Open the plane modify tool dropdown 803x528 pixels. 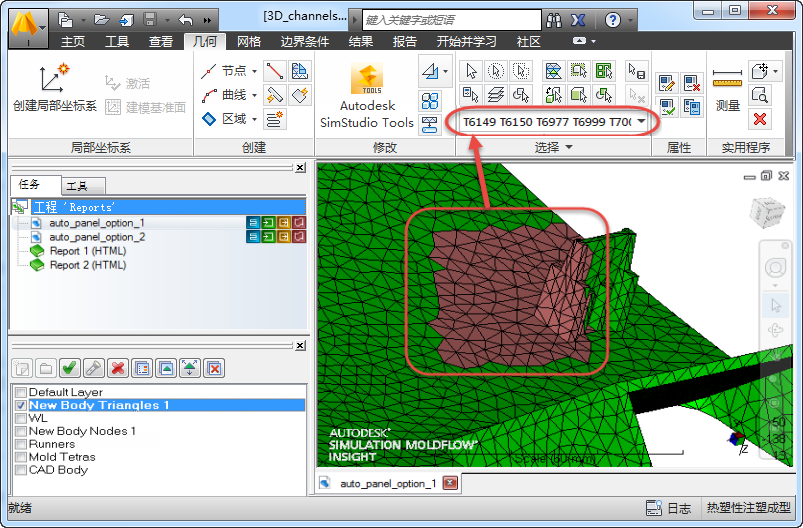[x=446, y=71]
